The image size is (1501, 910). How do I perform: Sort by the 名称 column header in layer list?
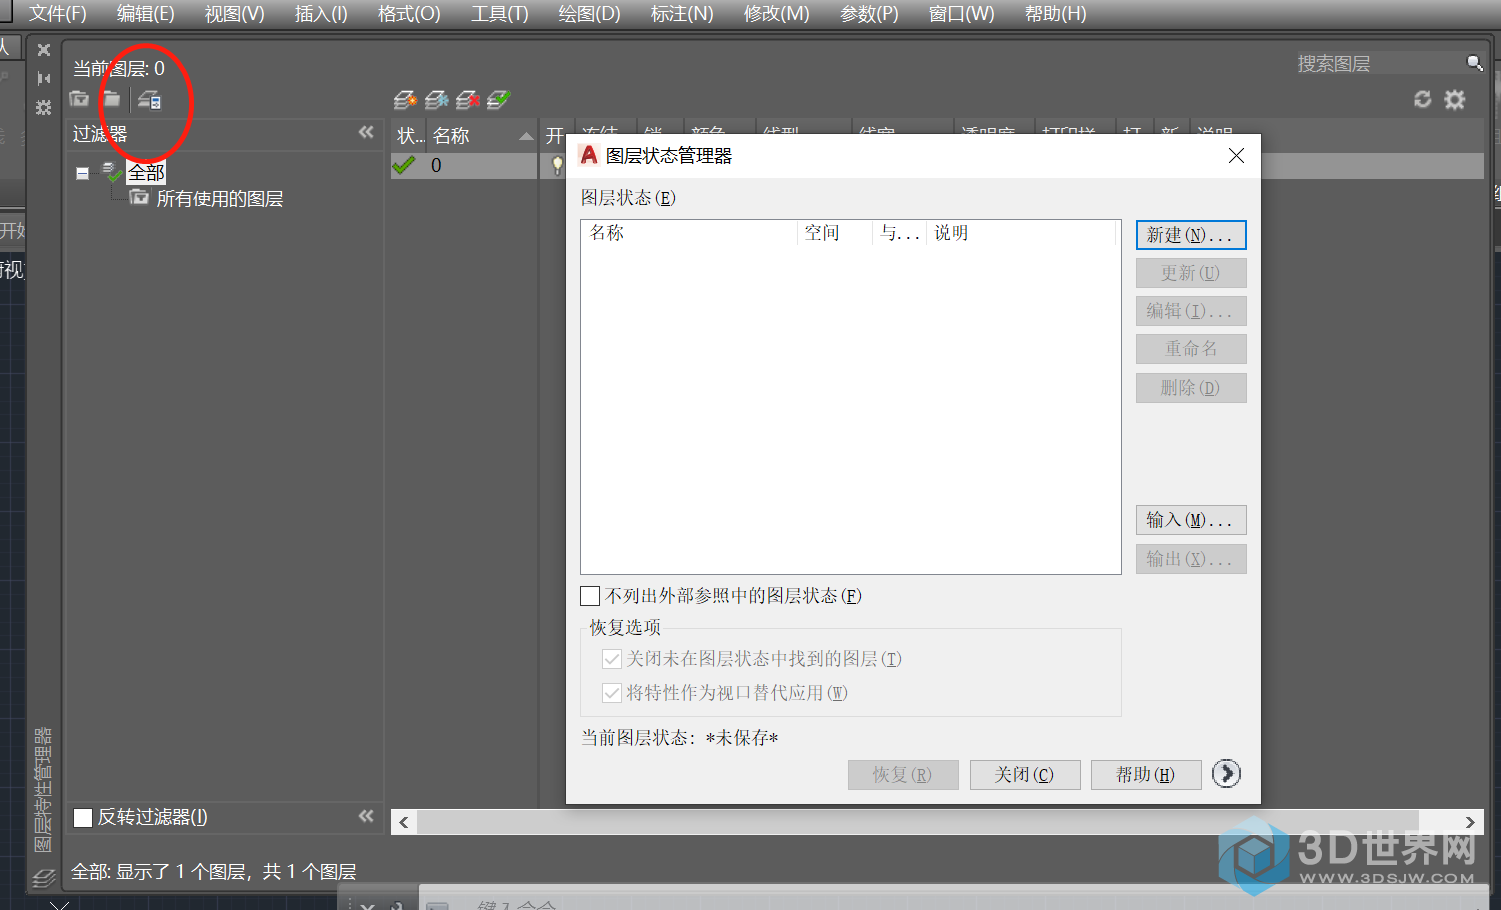tap(482, 136)
